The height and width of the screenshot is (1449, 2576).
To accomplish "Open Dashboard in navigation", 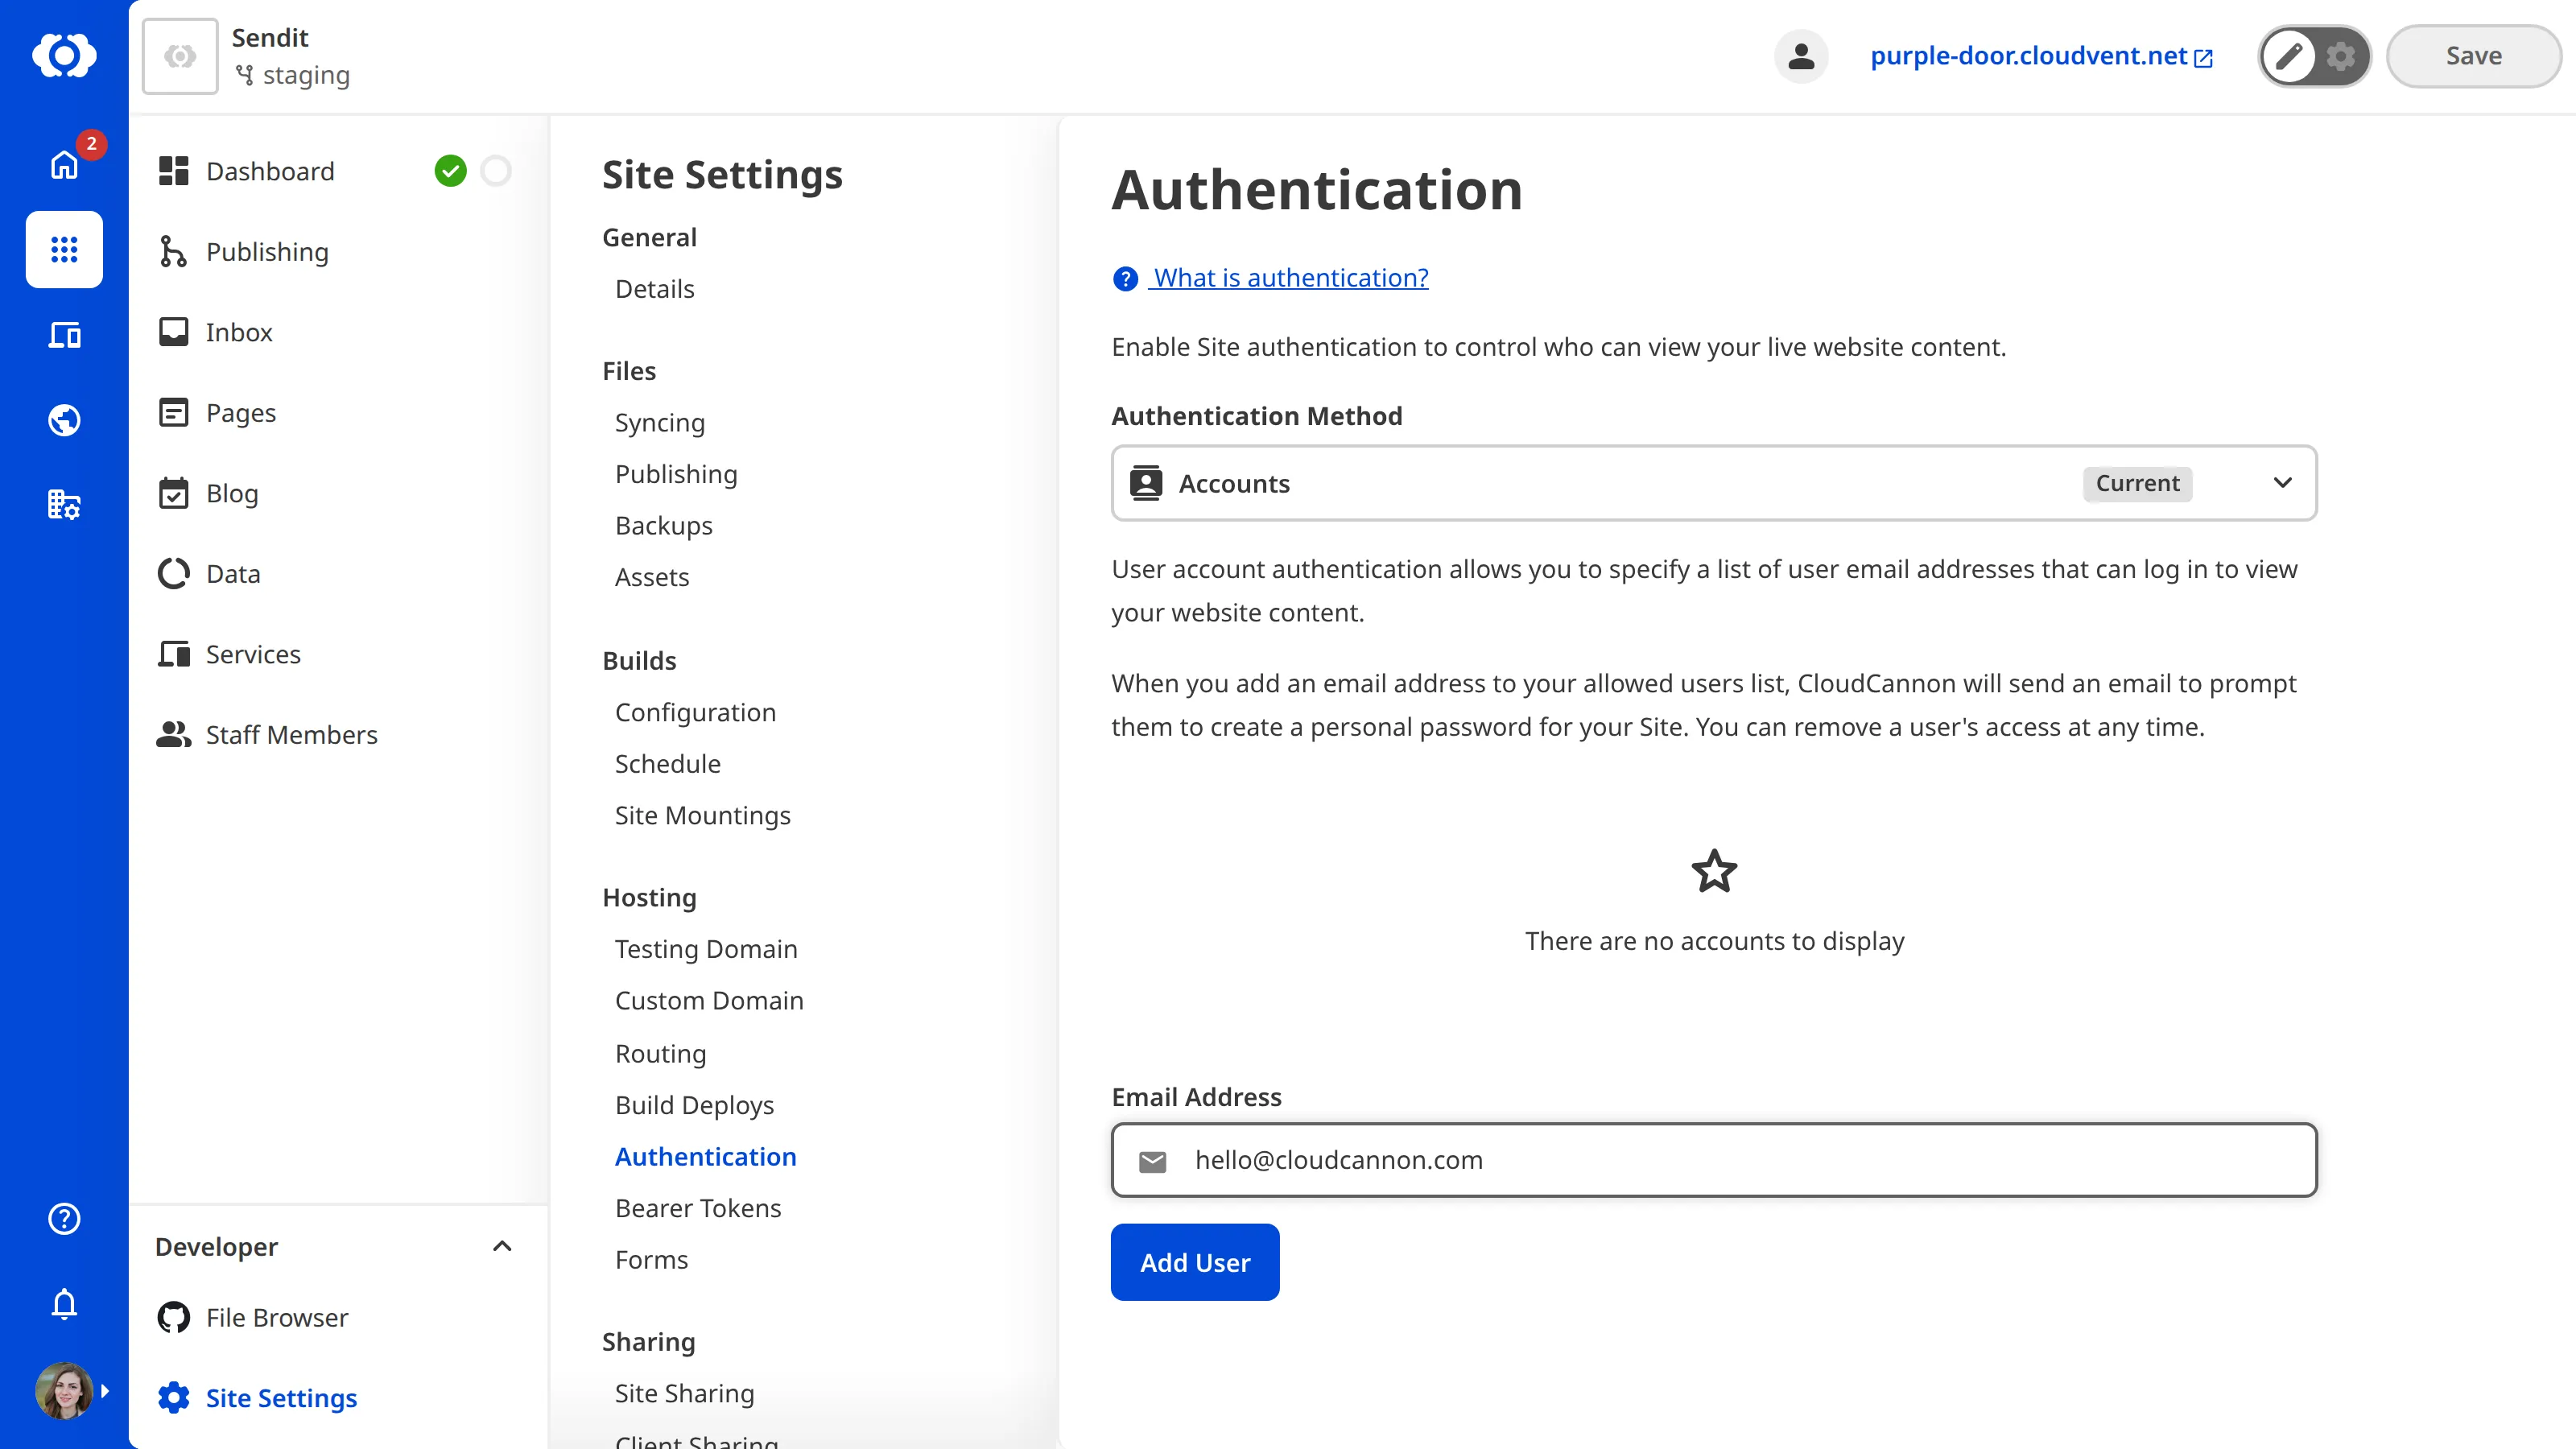I will point(270,171).
